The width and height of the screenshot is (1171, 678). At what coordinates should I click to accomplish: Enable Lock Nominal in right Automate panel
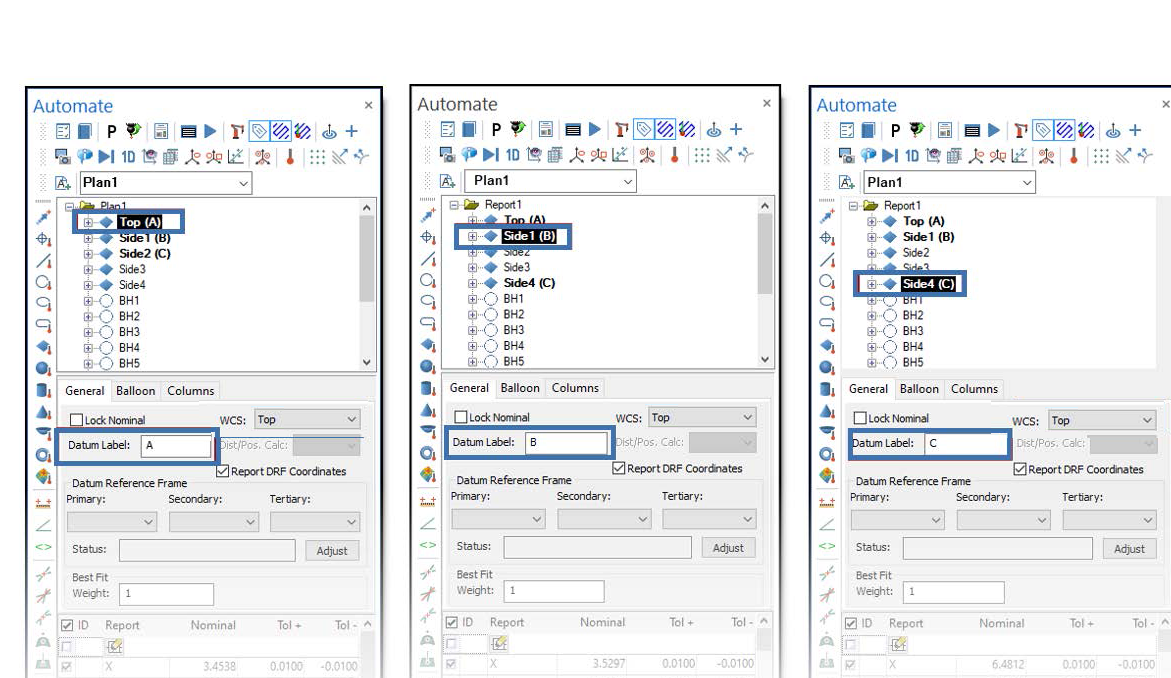(860, 418)
